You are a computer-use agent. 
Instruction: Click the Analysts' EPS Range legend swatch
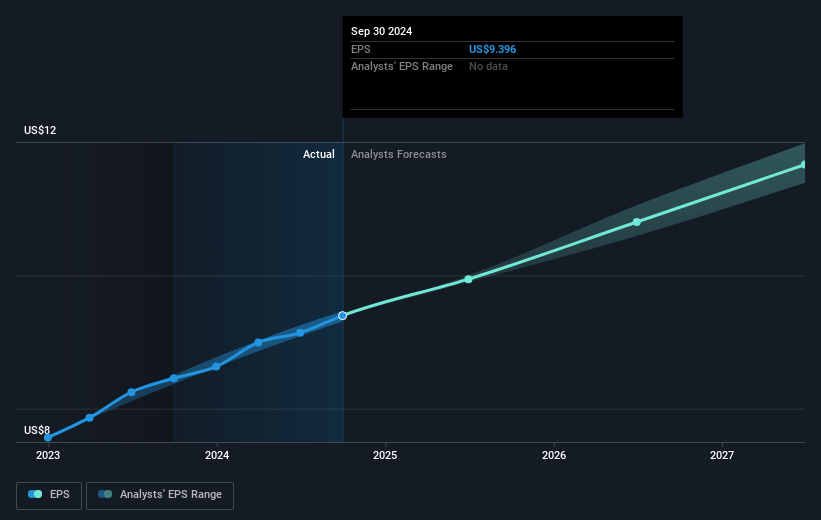tap(105, 494)
